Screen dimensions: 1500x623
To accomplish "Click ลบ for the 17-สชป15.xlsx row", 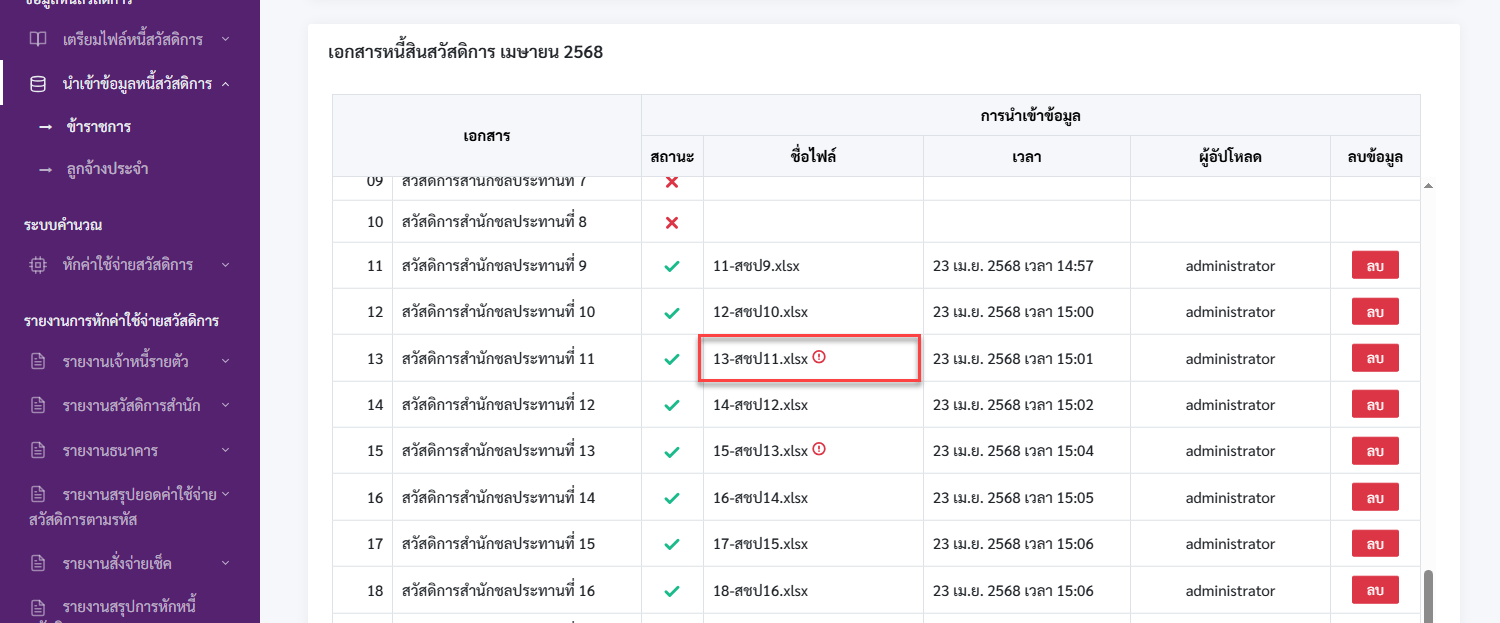I will pyautogui.click(x=1375, y=543).
